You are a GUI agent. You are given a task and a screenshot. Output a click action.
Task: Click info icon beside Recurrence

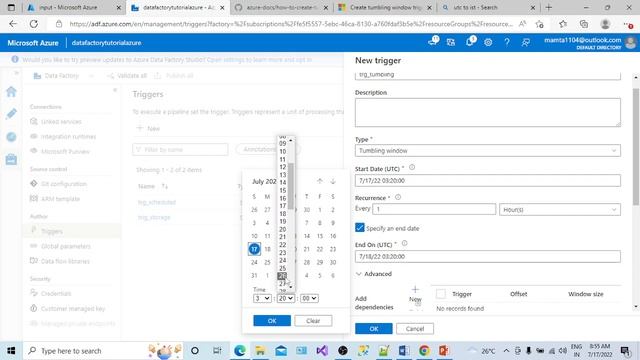point(398,197)
